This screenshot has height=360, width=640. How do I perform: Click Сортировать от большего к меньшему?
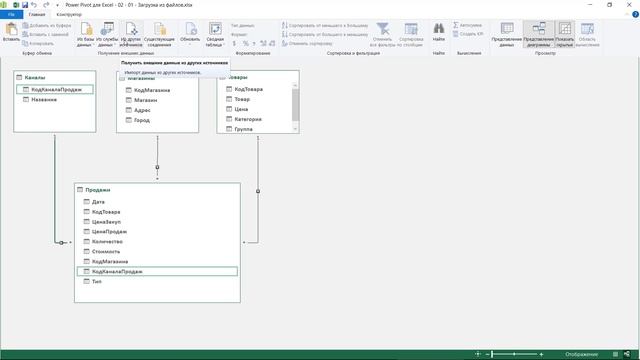[x=325, y=34]
